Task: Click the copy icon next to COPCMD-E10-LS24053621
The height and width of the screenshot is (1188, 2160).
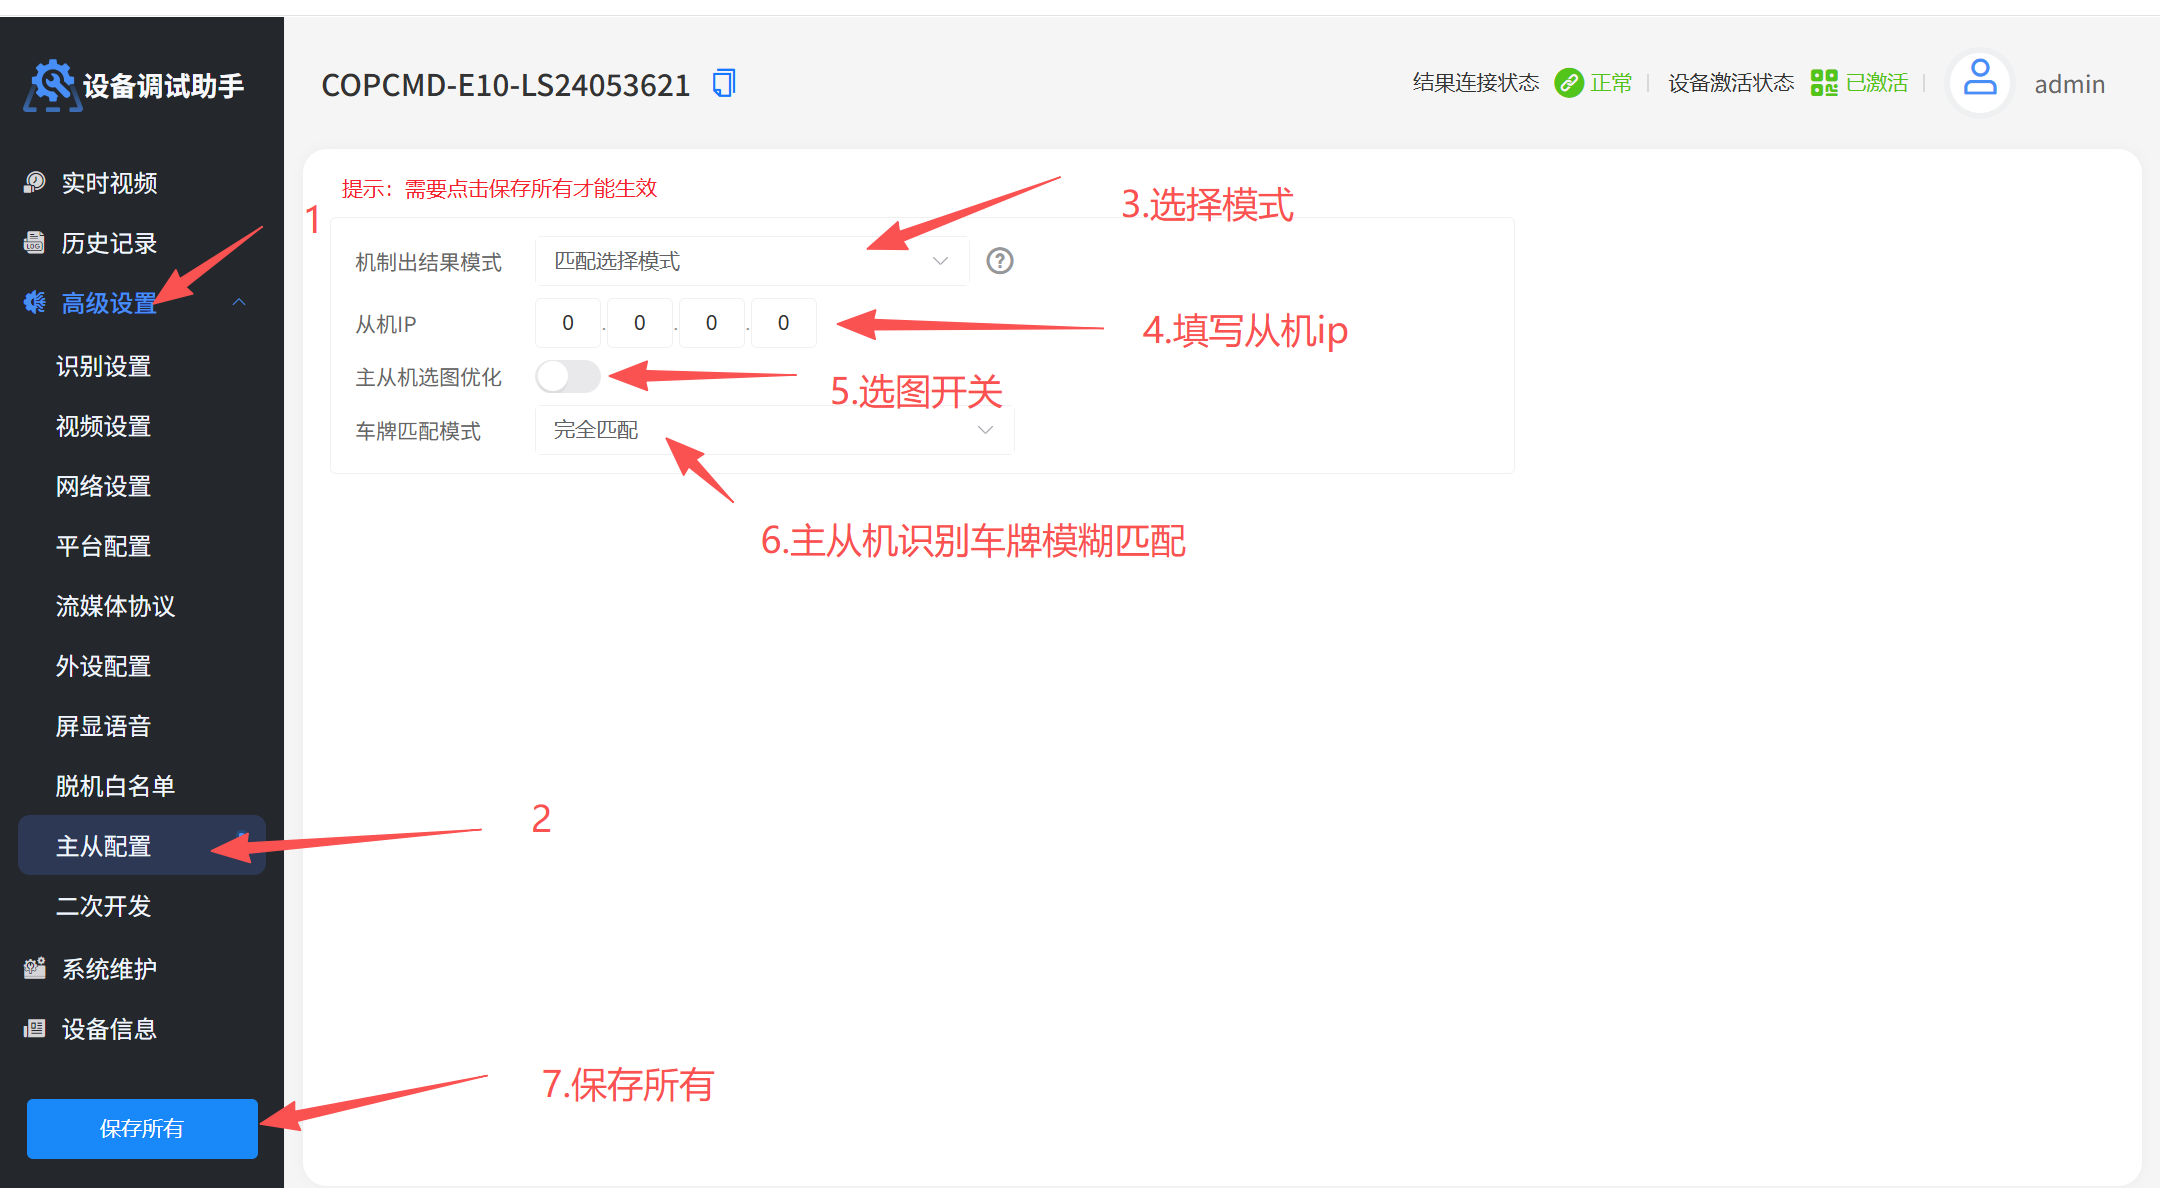Action: (x=723, y=82)
